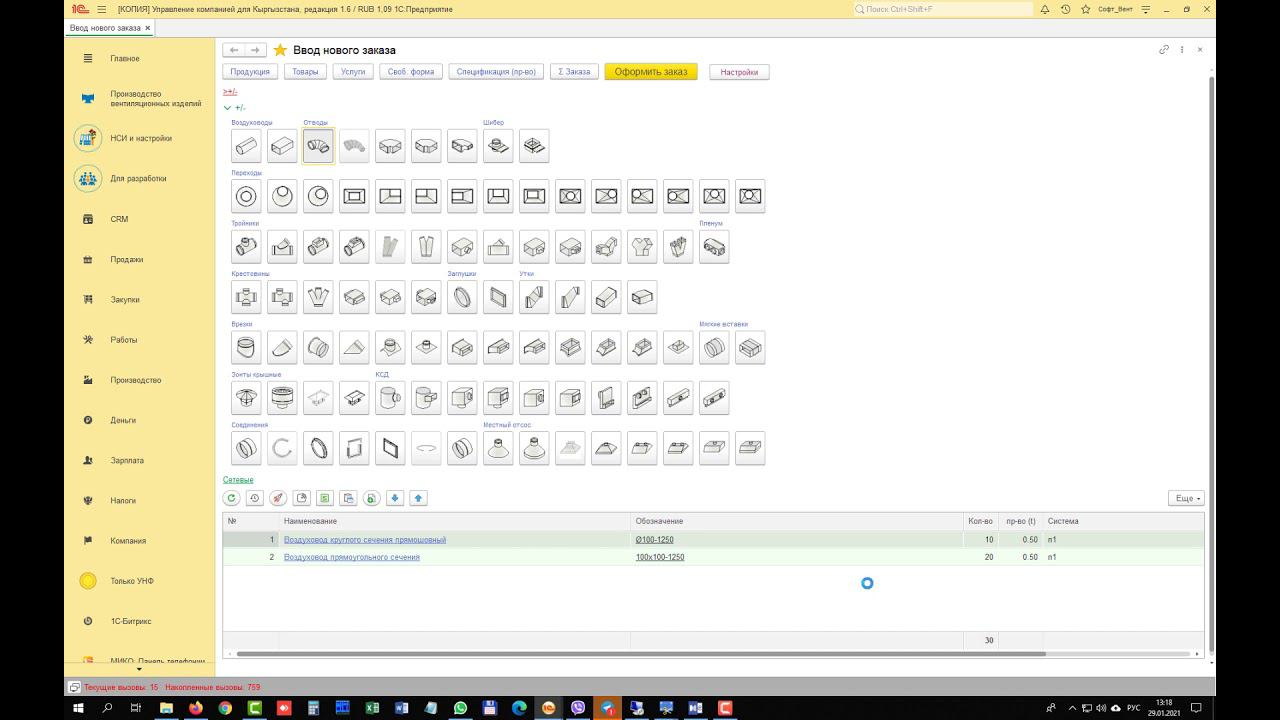Open the Настройки button
Screen dimensions: 1280x720
[739, 72]
